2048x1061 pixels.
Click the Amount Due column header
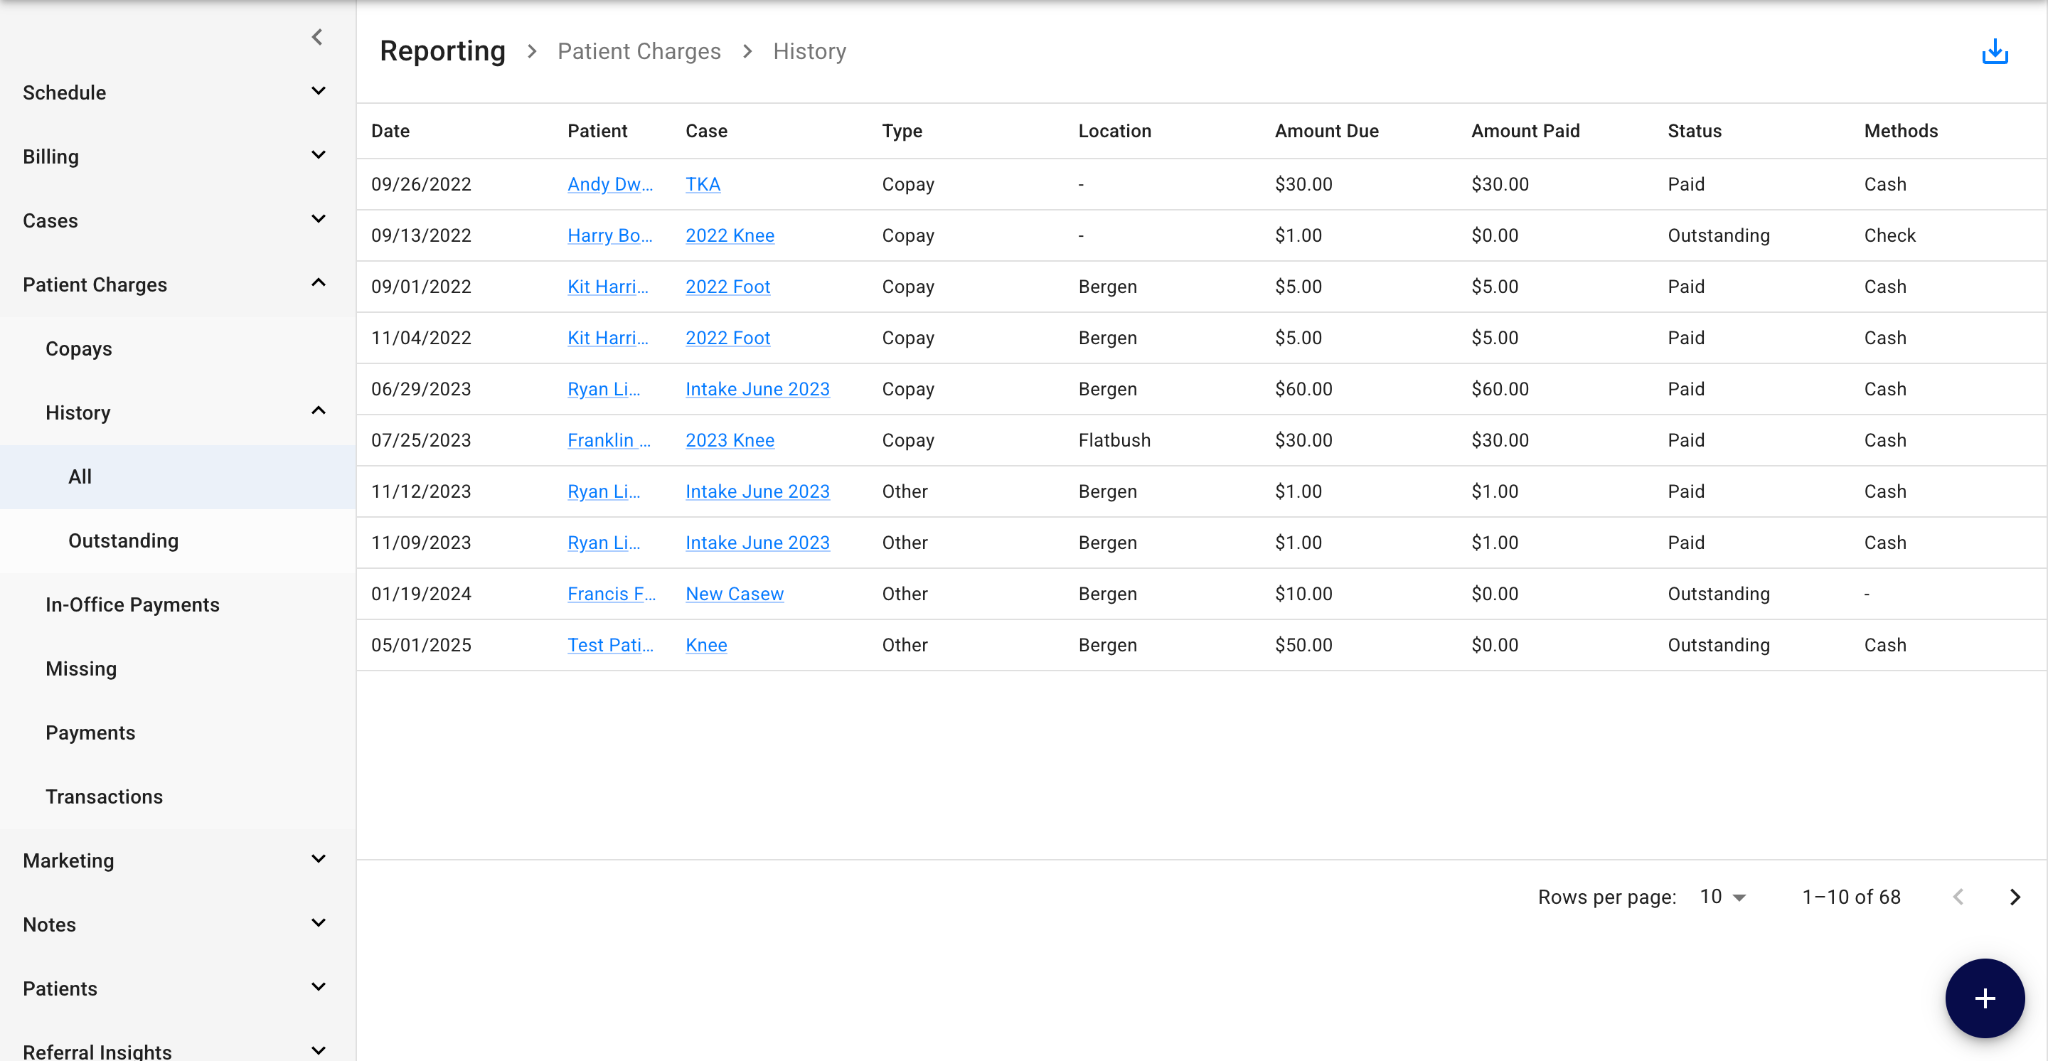pos(1326,131)
